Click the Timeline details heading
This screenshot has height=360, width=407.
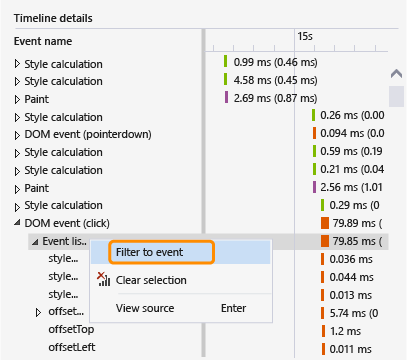point(53,18)
